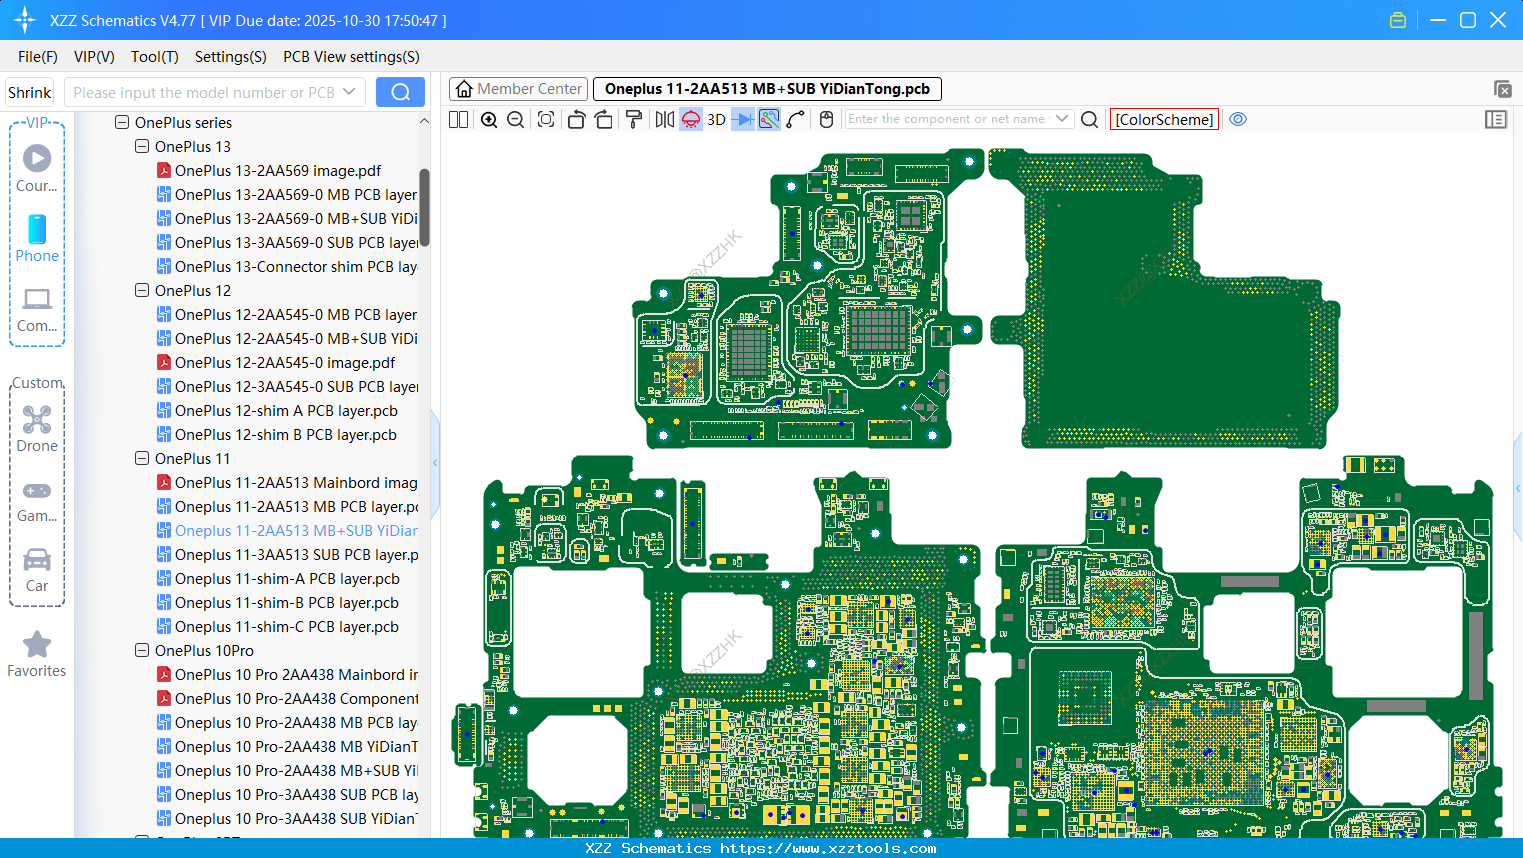Viewport: 1523px width, 858px height.
Task: Switch to the Member Center tab
Action: pos(518,89)
